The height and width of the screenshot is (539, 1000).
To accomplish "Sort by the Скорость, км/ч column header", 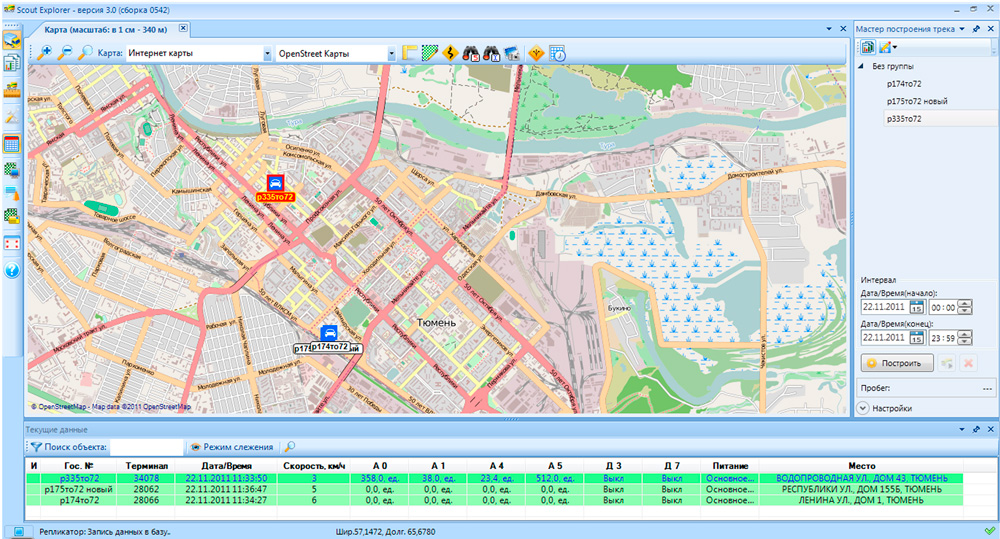I will (314, 466).
